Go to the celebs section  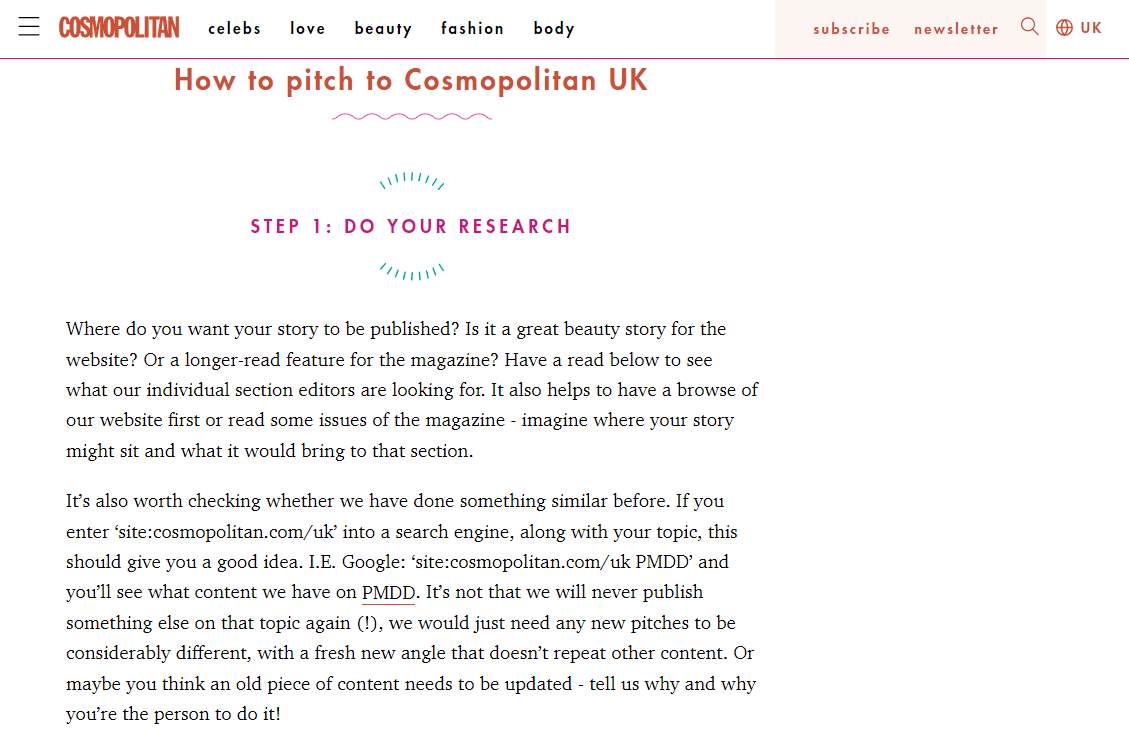coord(234,28)
